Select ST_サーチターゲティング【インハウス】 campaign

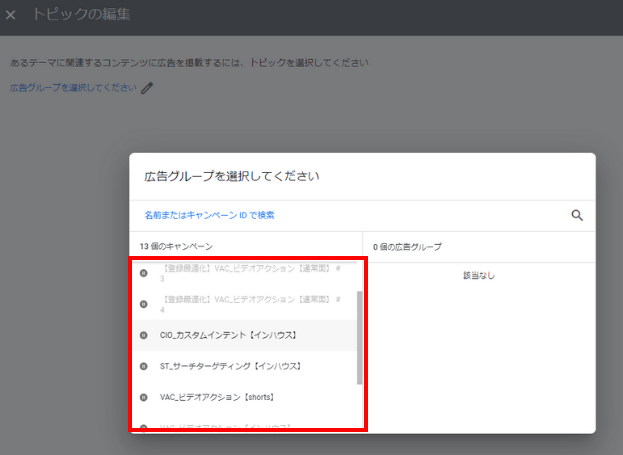pyautogui.click(x=230, y=366)
